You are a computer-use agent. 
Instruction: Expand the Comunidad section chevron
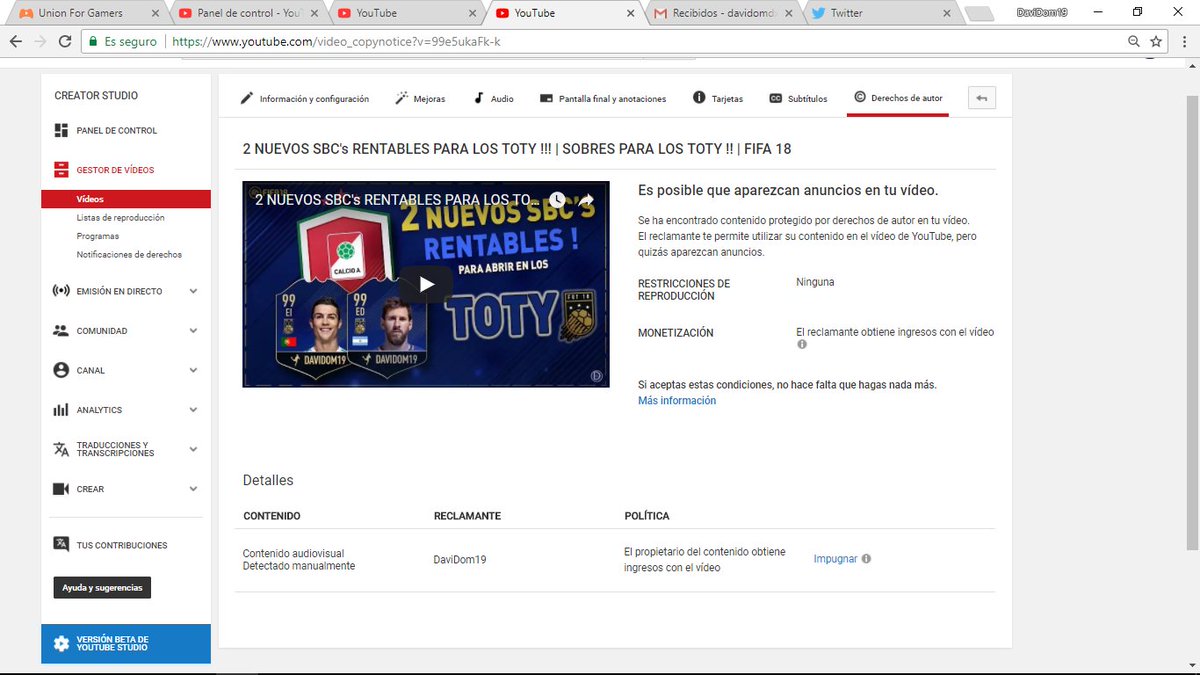pyautogui.click(x=193, y=331)
